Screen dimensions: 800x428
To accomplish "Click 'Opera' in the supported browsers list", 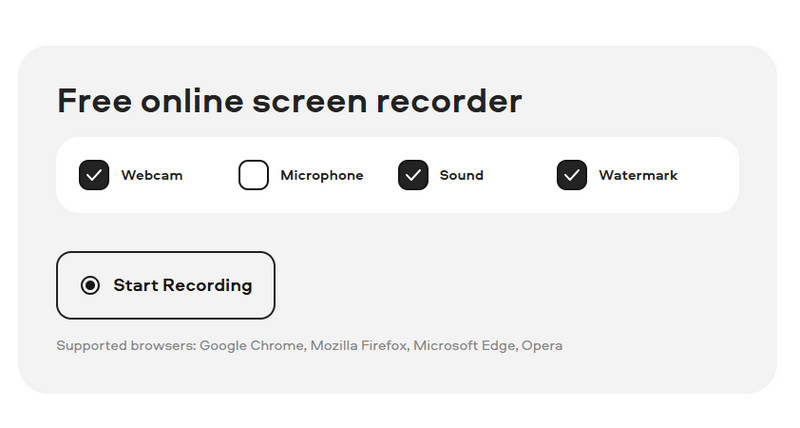I will (542, 346).
